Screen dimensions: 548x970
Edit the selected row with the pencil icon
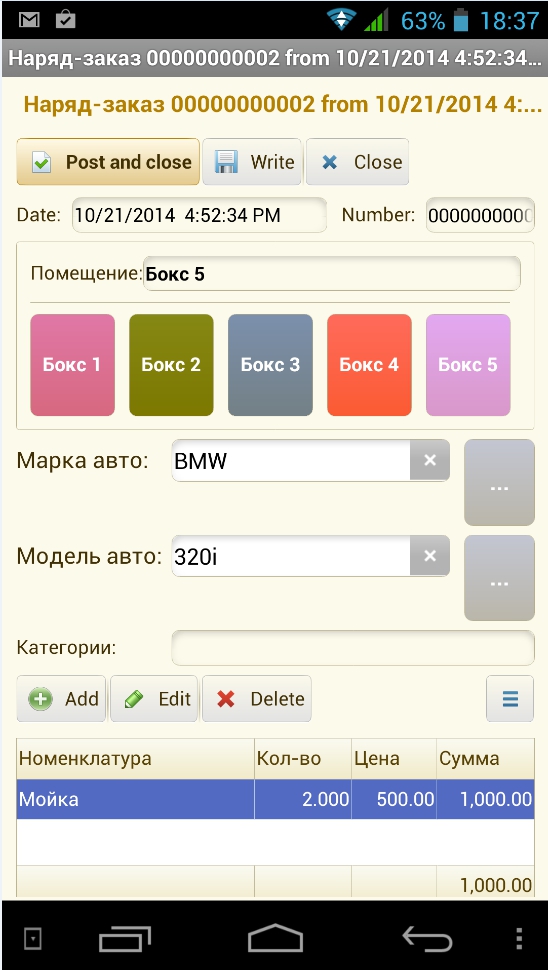[154, 698]
